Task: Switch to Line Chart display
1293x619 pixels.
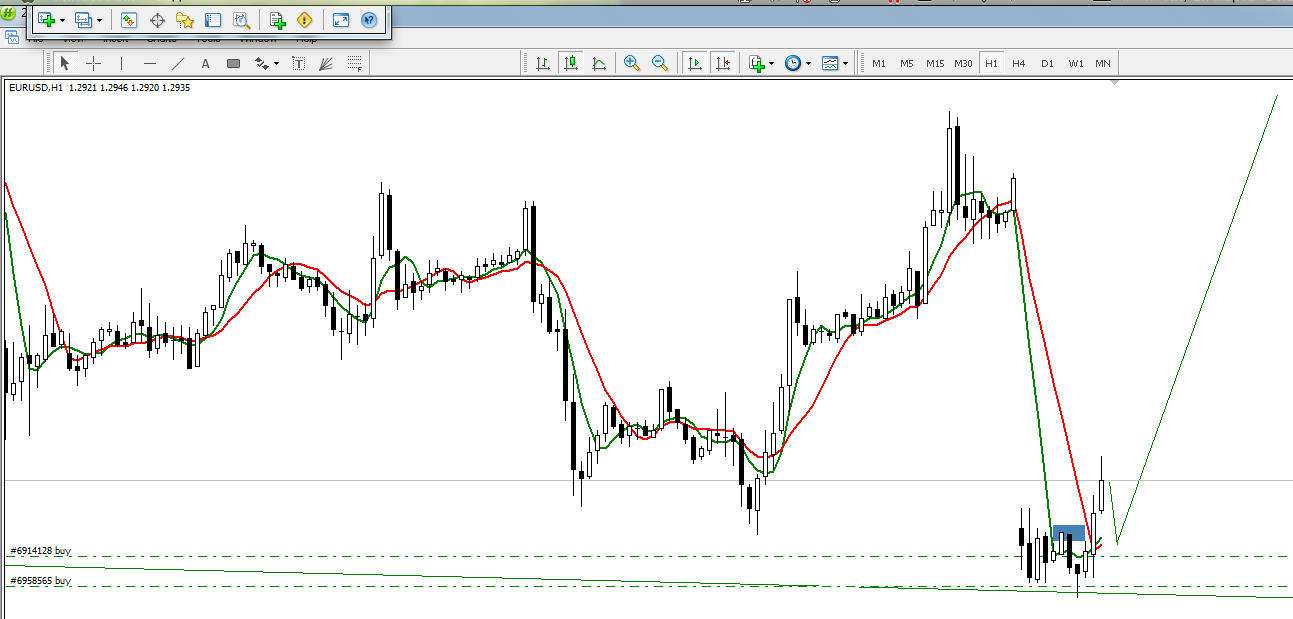Action: 599,63
